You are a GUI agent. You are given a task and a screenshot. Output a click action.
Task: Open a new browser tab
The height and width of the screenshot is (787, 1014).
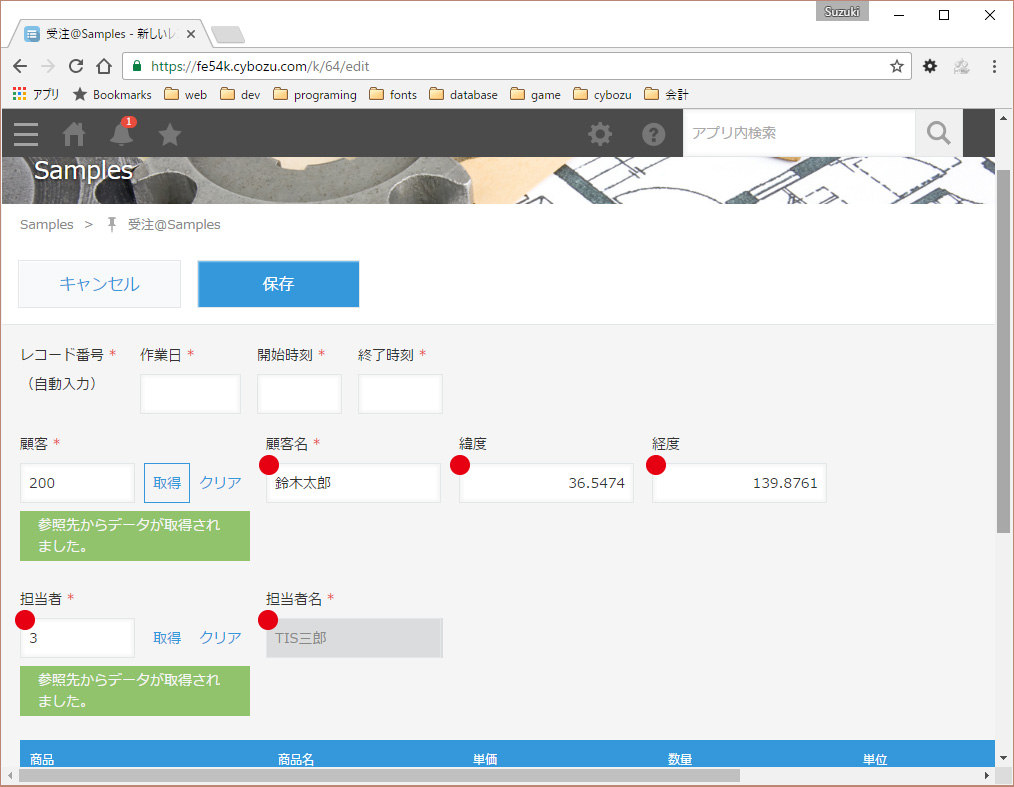point(228,34)
